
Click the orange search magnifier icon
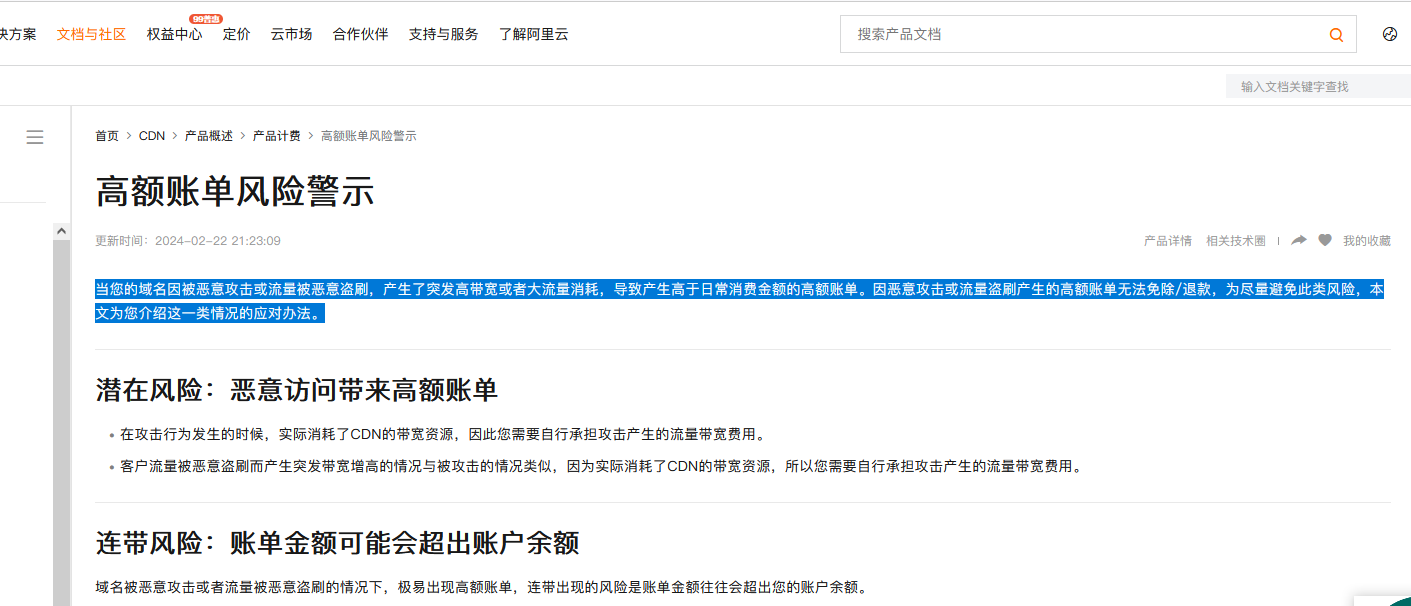click(x=1336, y=35)
